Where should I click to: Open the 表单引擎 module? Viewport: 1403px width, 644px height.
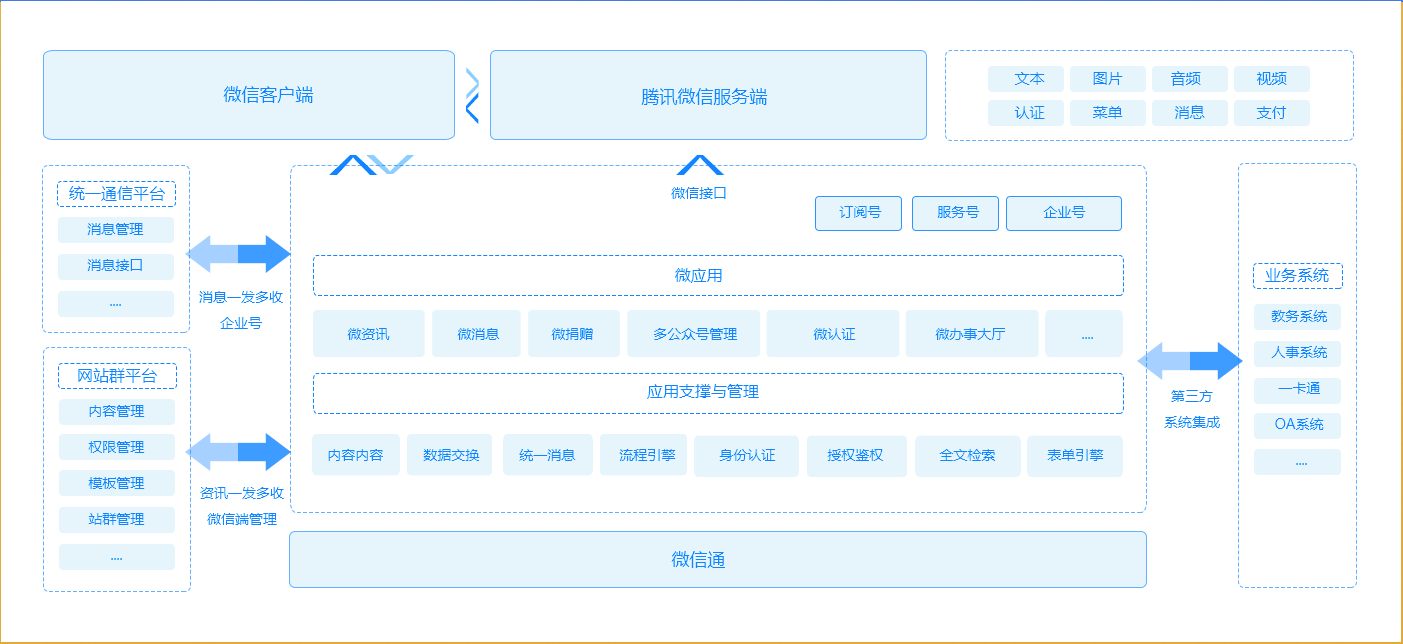click(x=1075, y=456)
